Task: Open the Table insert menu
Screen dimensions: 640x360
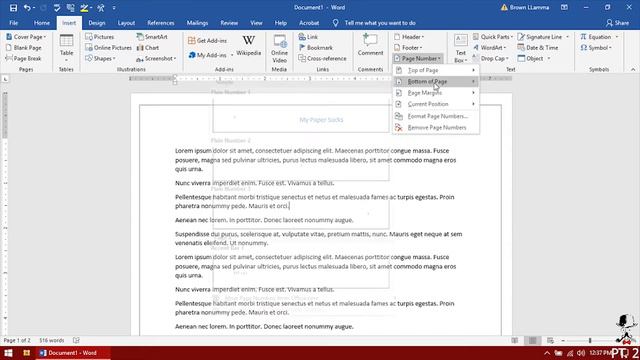Action: [x=66, y=48]
